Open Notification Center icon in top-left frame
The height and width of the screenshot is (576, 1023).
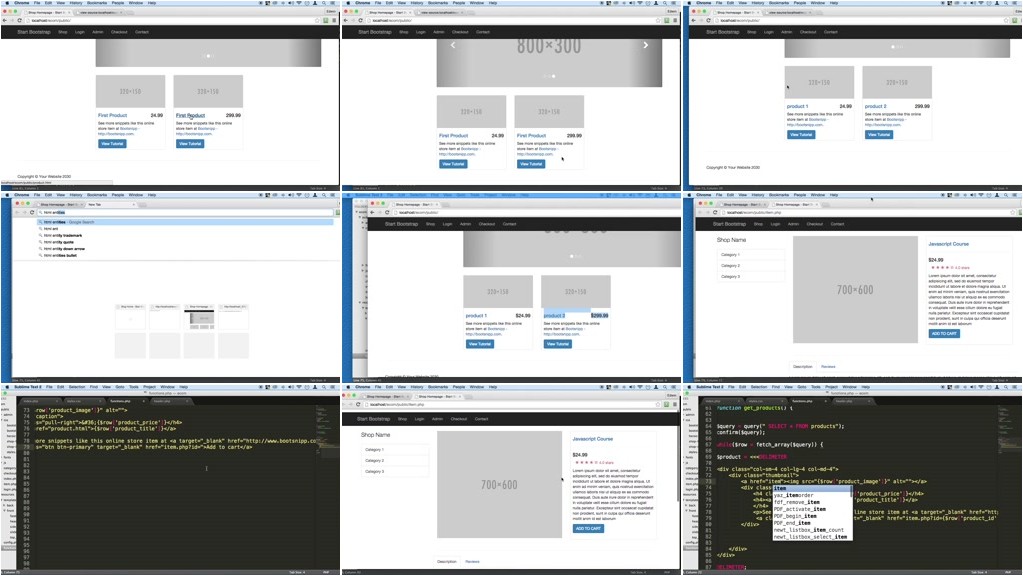[x=333, y=3]
